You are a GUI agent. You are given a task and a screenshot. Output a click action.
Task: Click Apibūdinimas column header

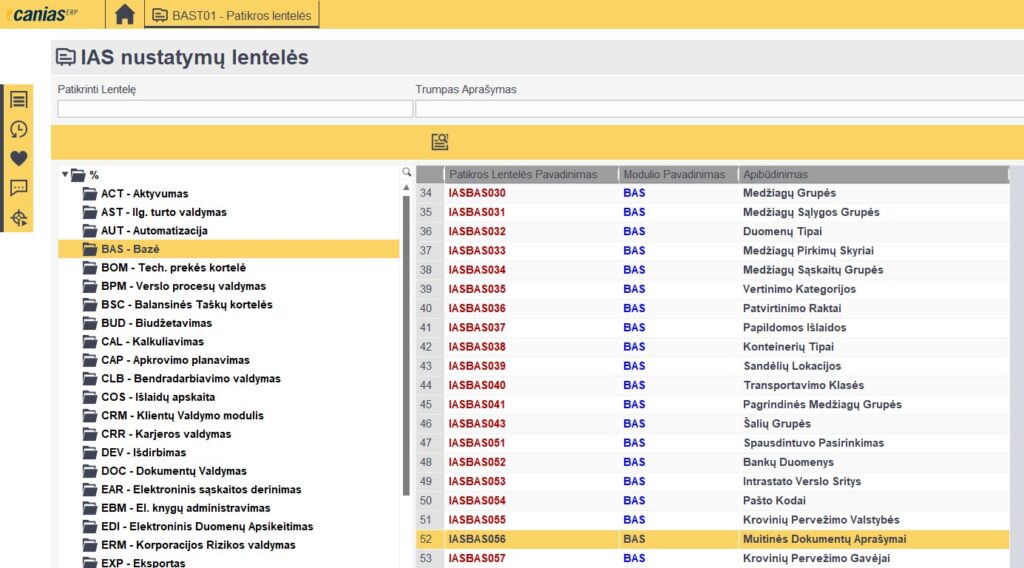775,174
